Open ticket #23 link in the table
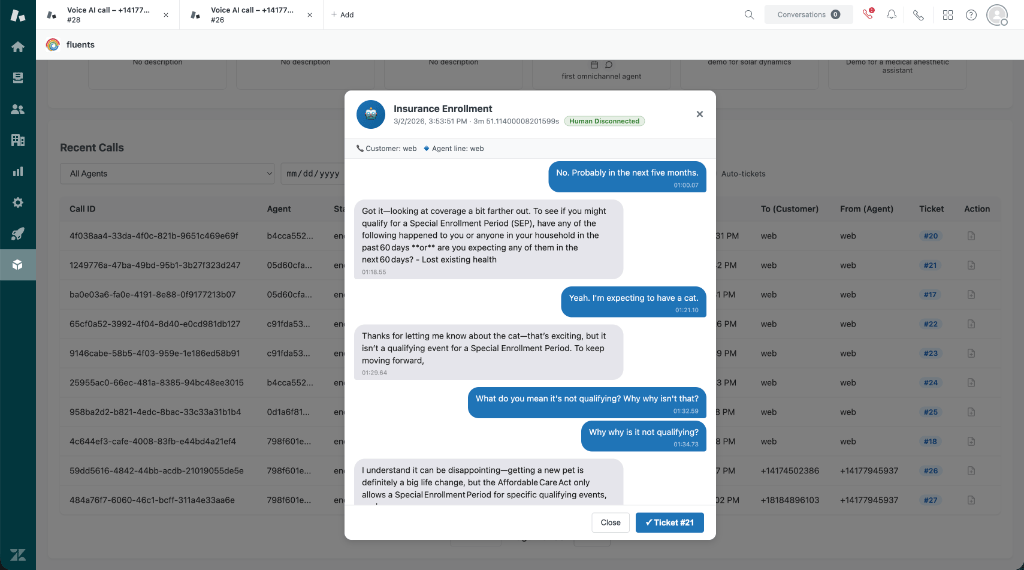This screenshot has width=1024, height=570. [x=931, y=353]
